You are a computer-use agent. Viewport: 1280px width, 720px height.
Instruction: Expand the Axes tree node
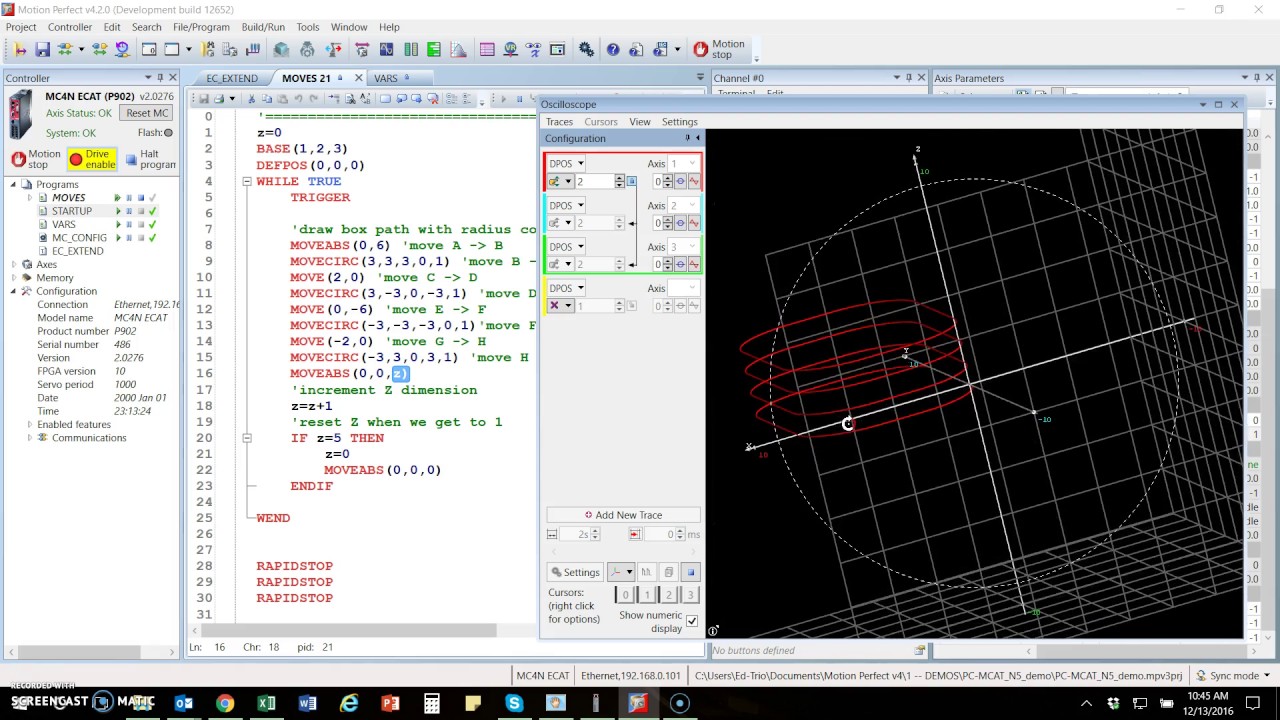(14, 265)
